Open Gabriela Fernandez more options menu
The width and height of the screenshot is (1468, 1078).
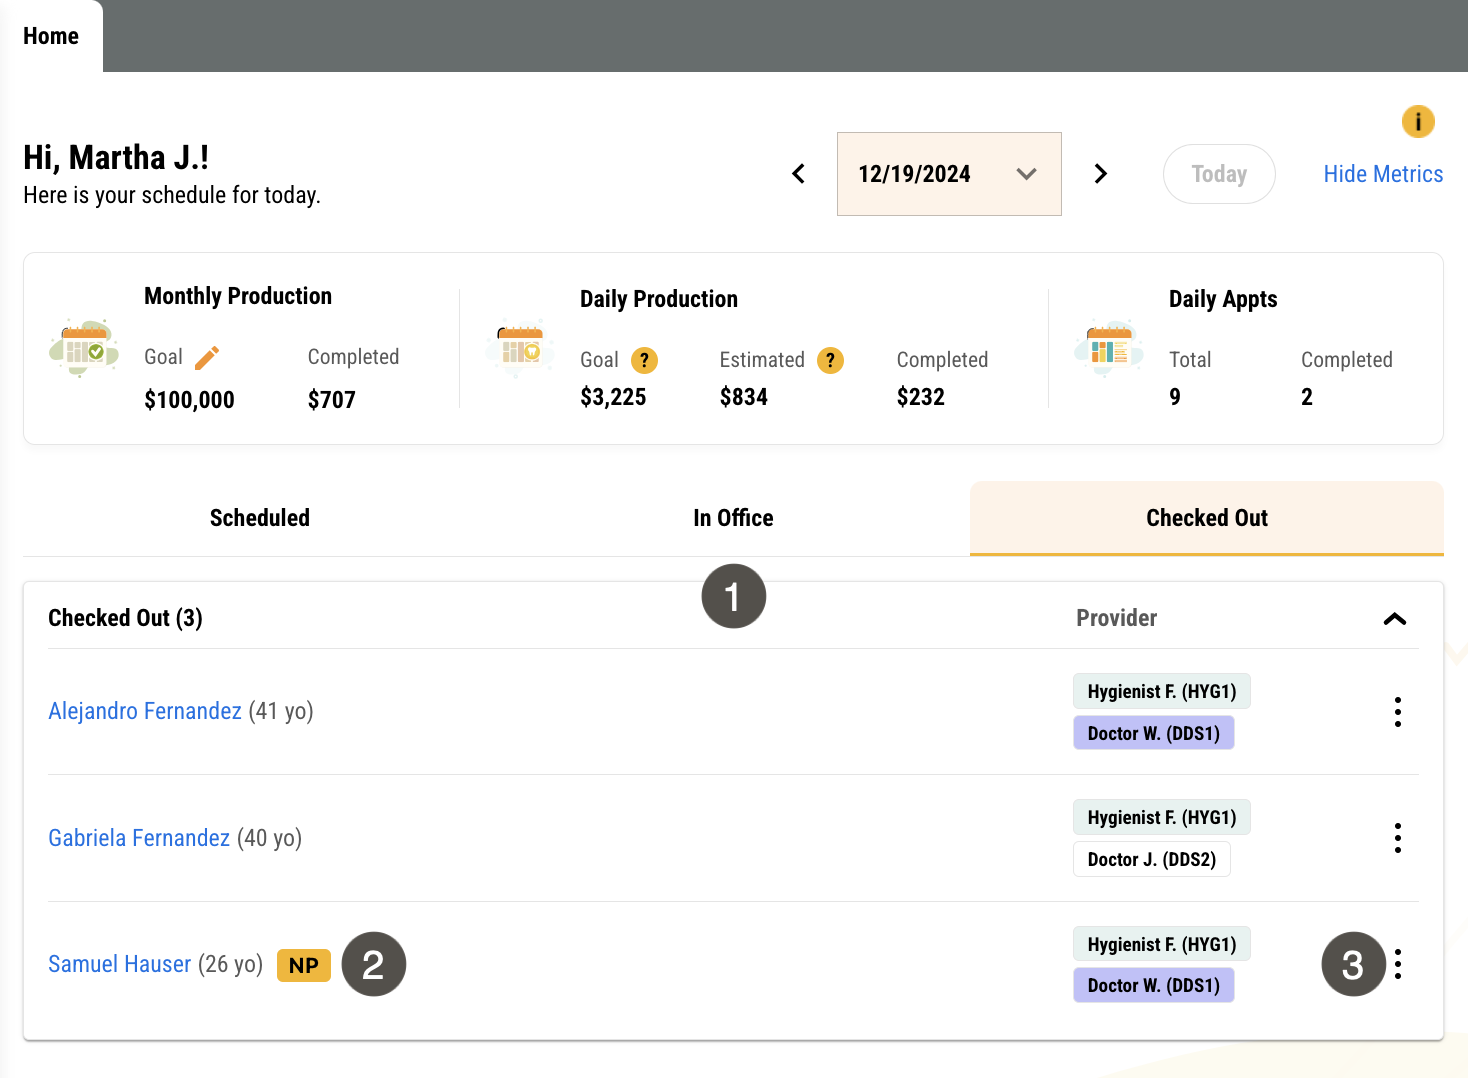pos(1398,838)
